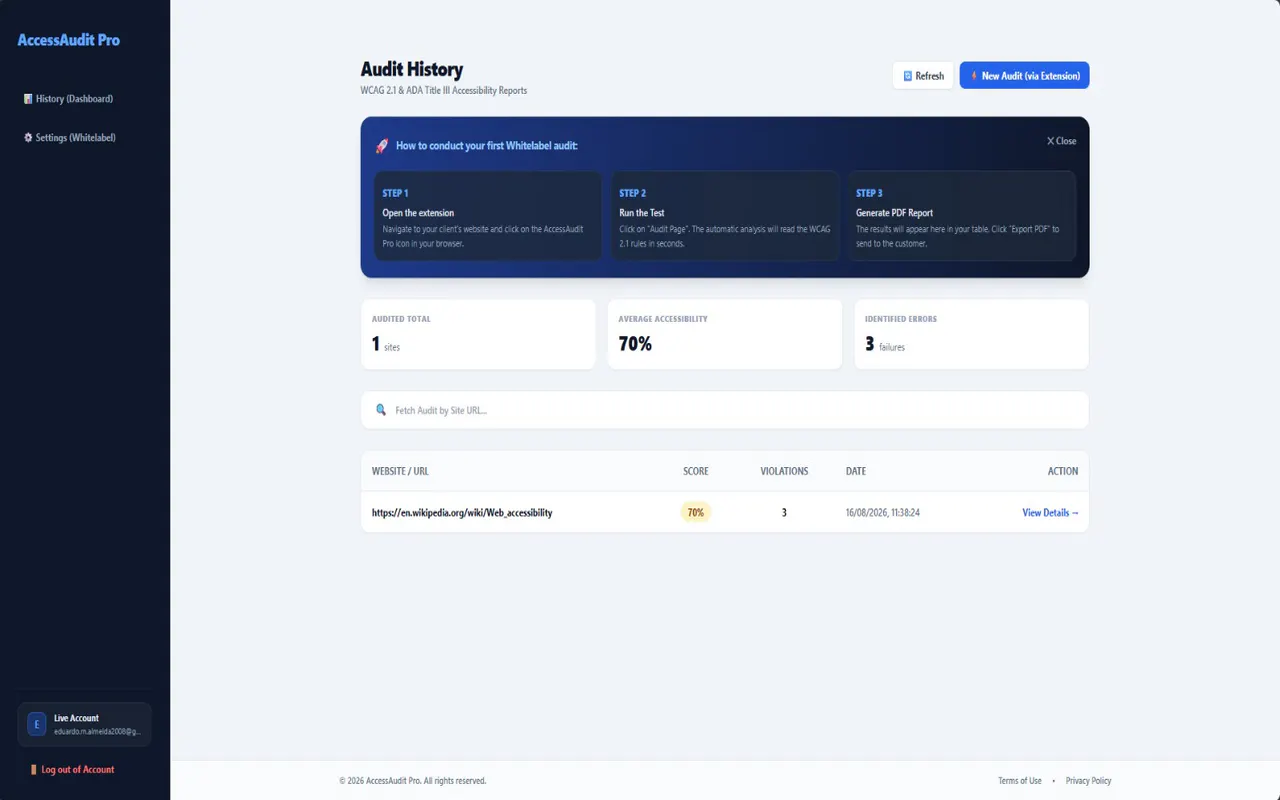Click the Audit History heading
Image resolution: width=1280 pixels, height=800 pixels.
point(412,70)
